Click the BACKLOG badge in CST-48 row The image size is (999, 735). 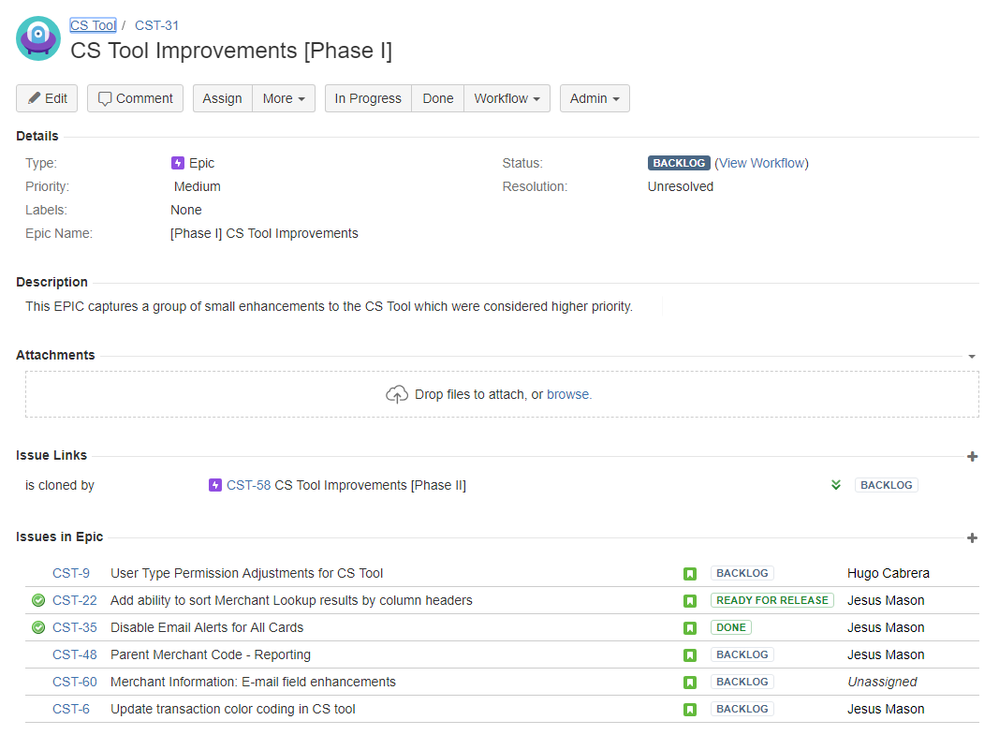tap(742, 655)
